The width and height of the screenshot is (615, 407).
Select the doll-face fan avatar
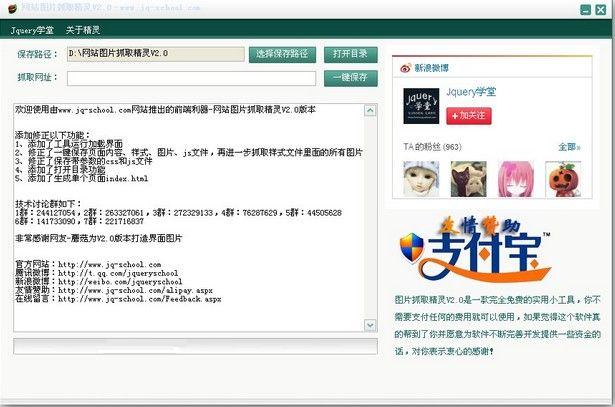421,179
